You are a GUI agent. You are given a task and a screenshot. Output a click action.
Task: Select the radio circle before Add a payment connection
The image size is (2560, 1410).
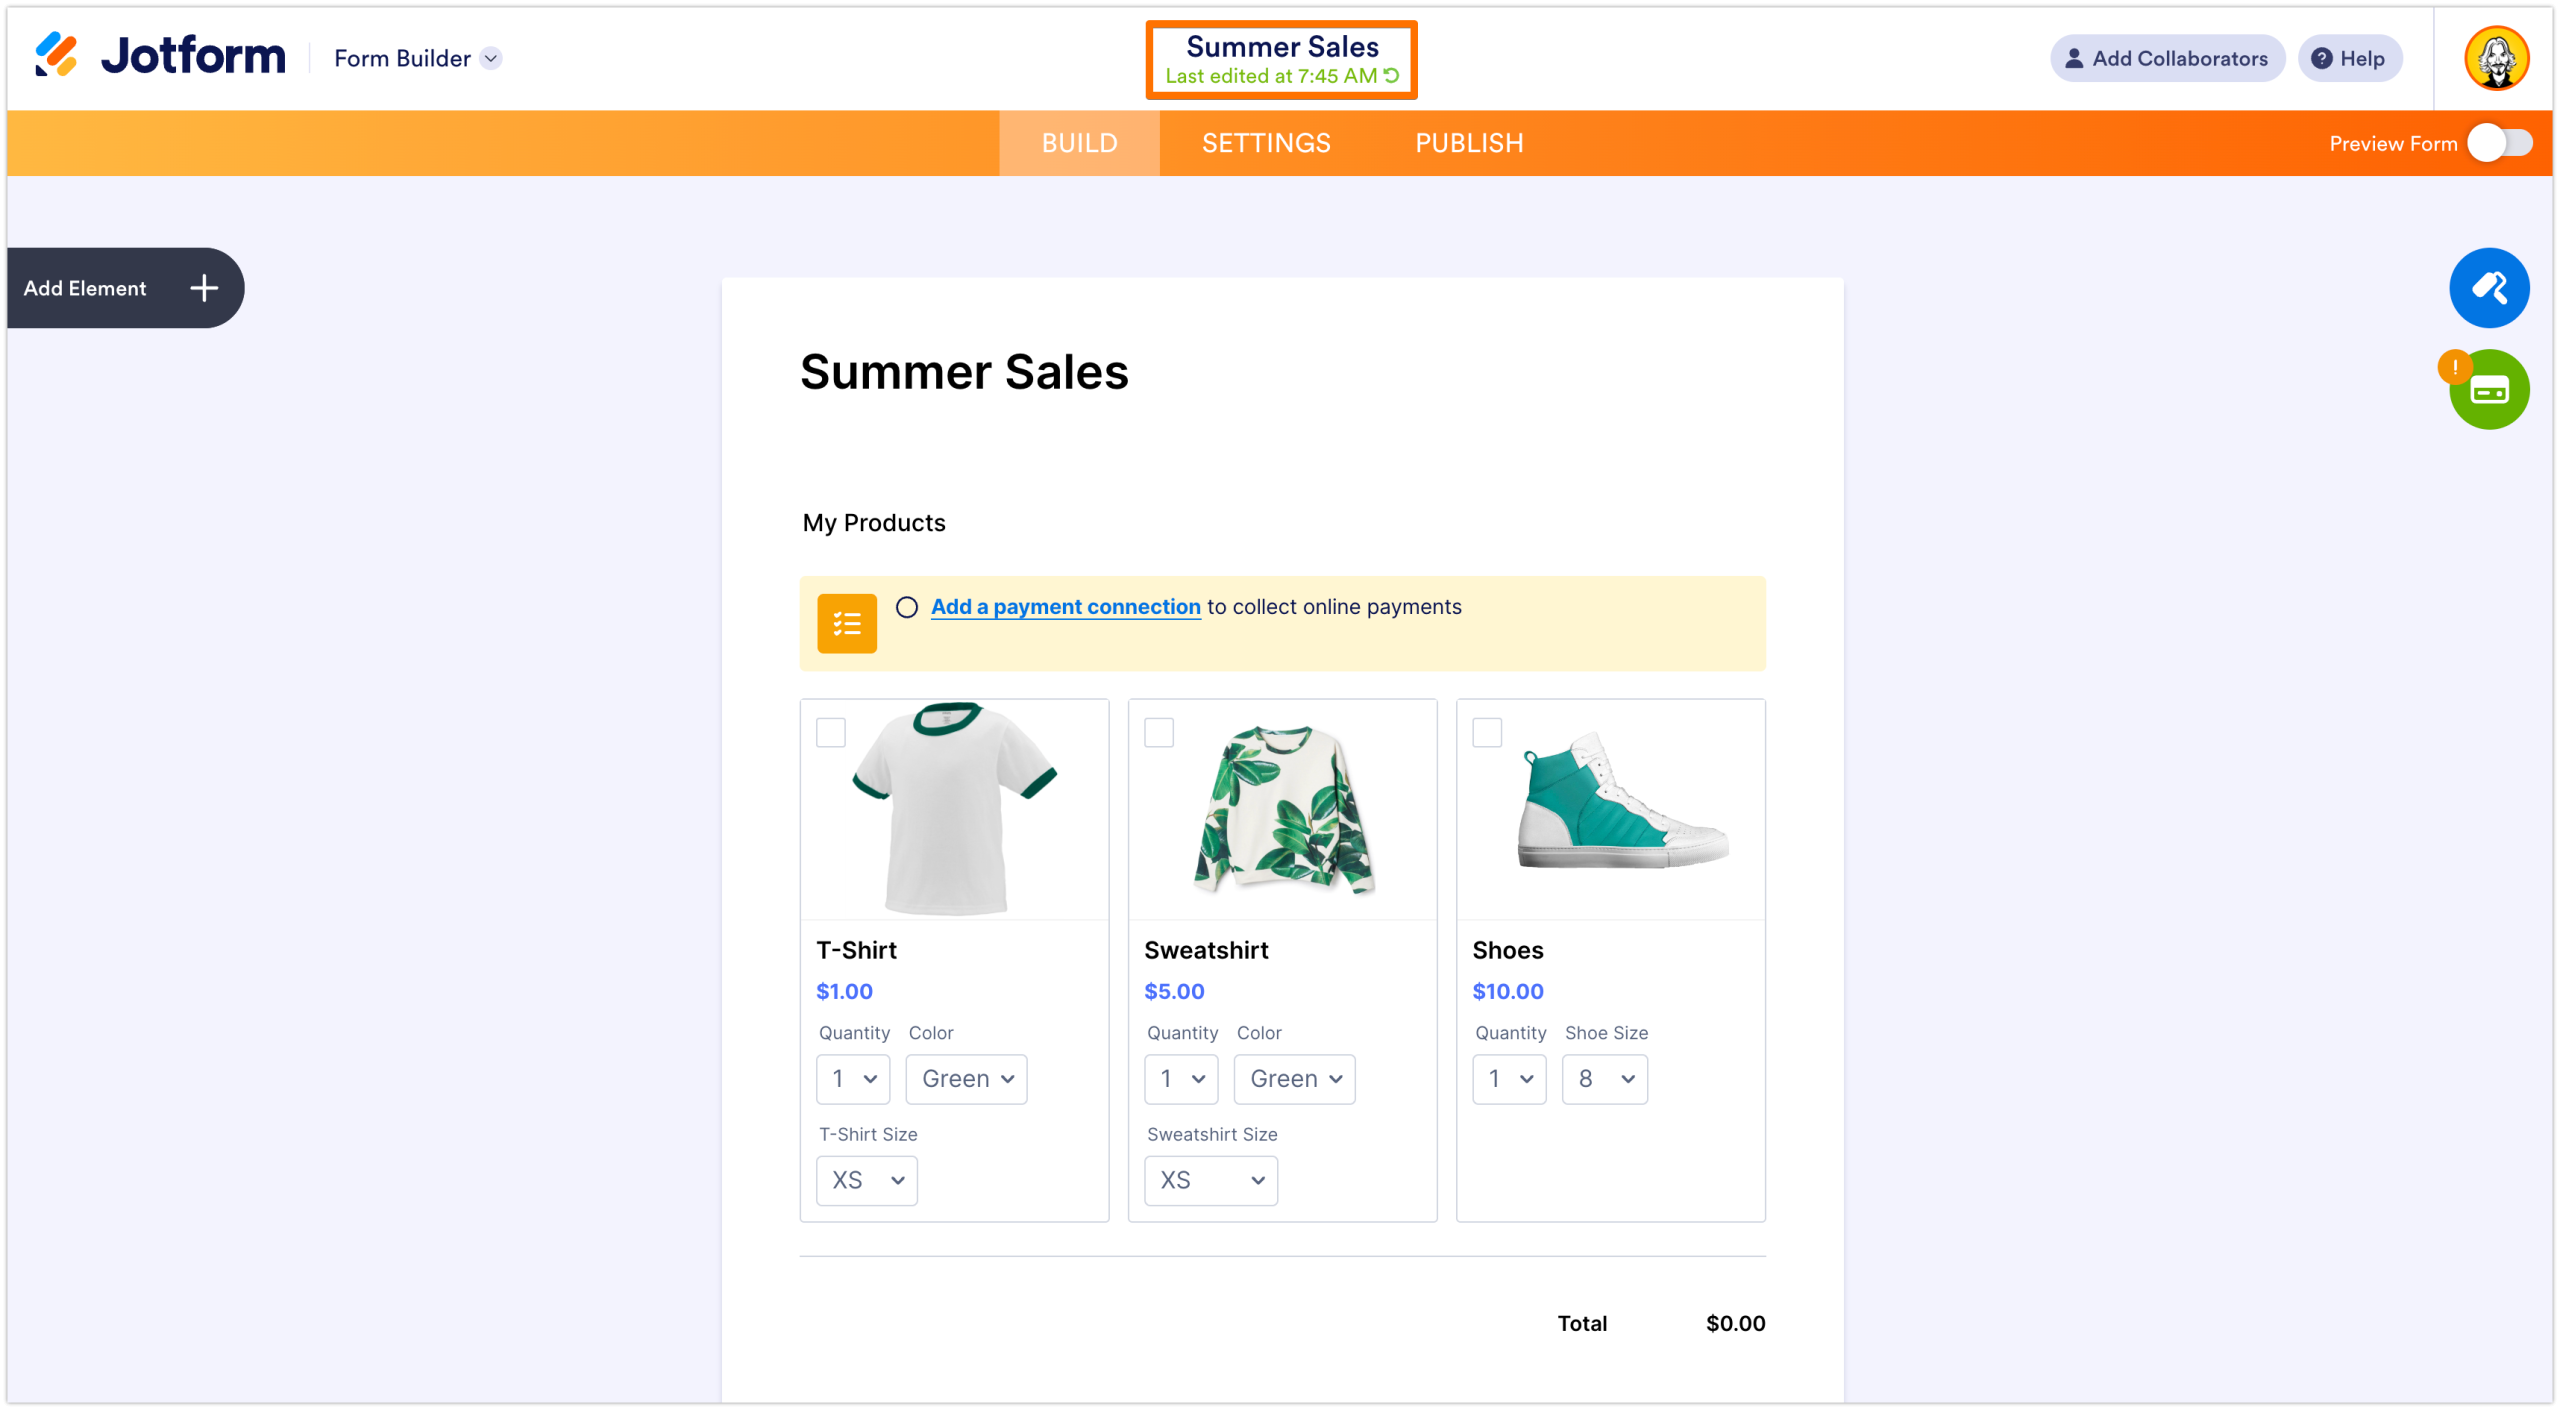(906, 607)
